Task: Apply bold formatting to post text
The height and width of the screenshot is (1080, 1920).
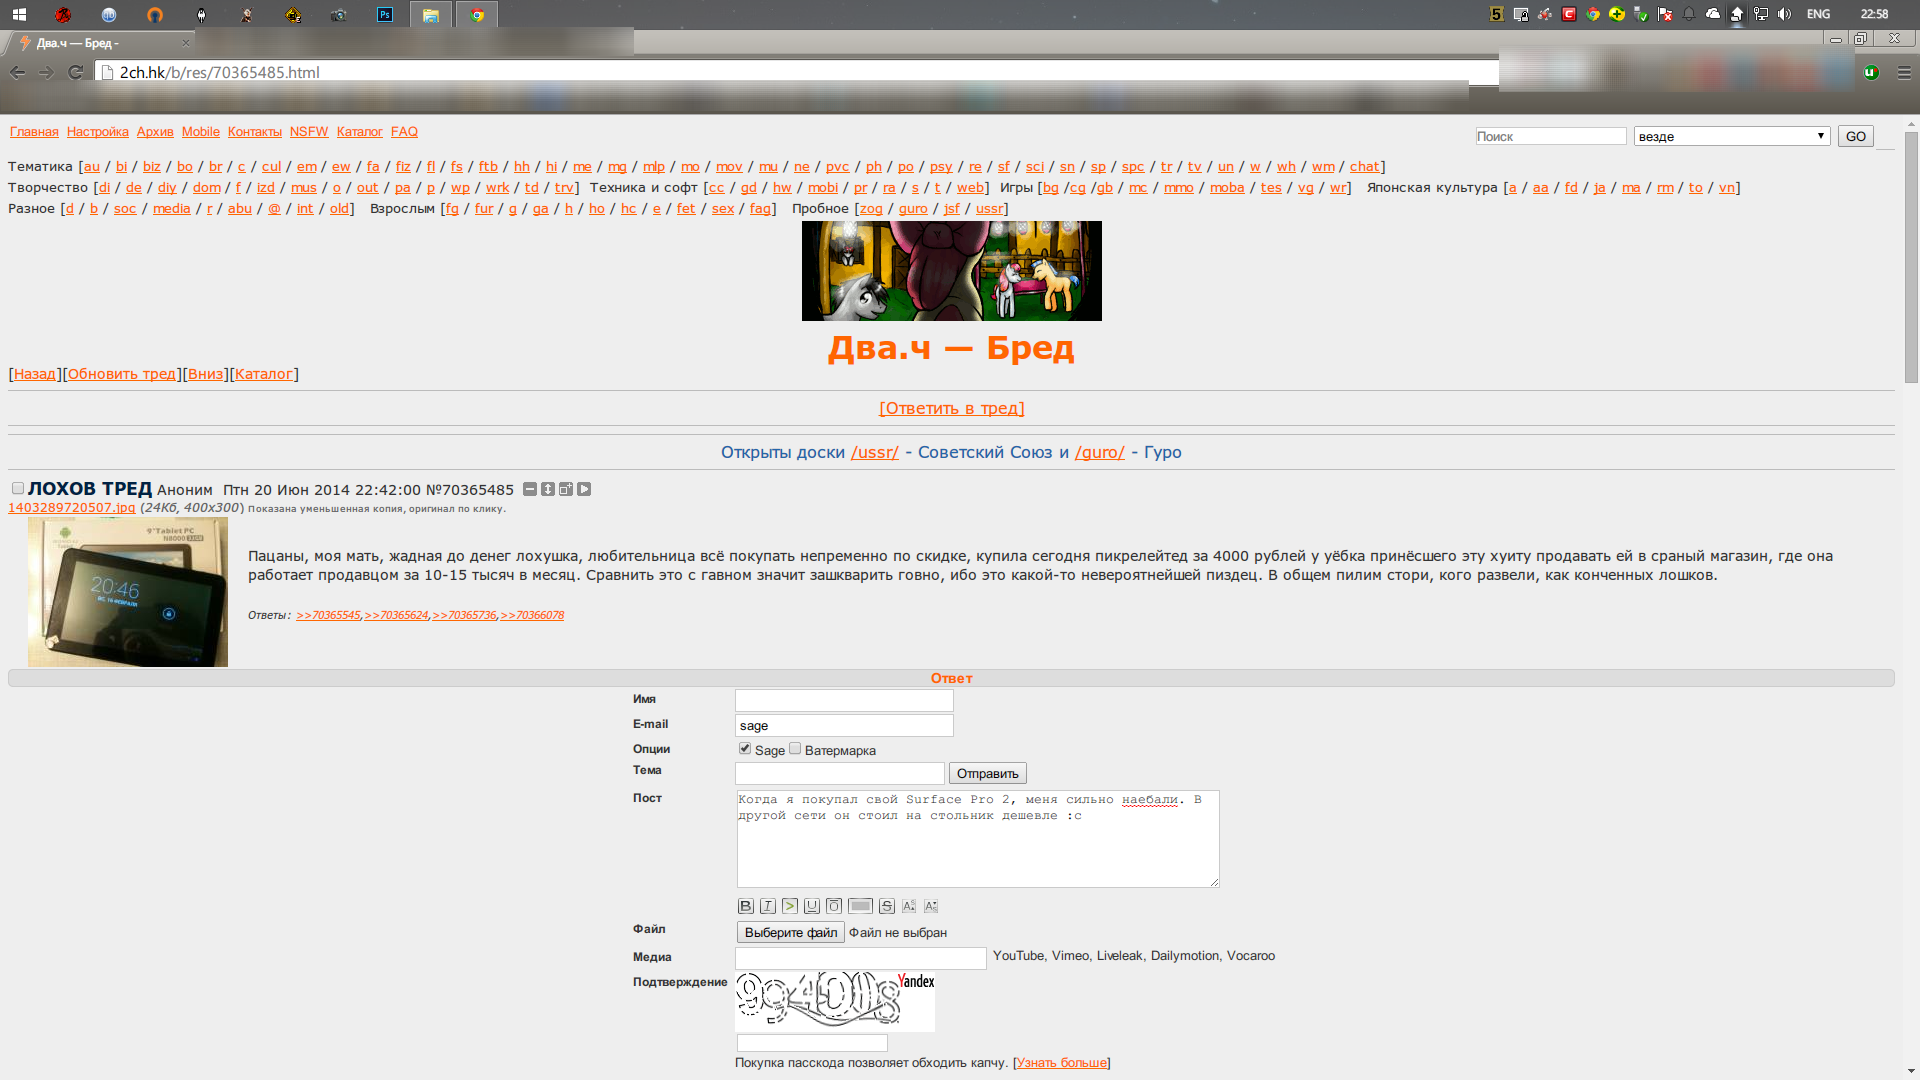Action: pos(745,906)
